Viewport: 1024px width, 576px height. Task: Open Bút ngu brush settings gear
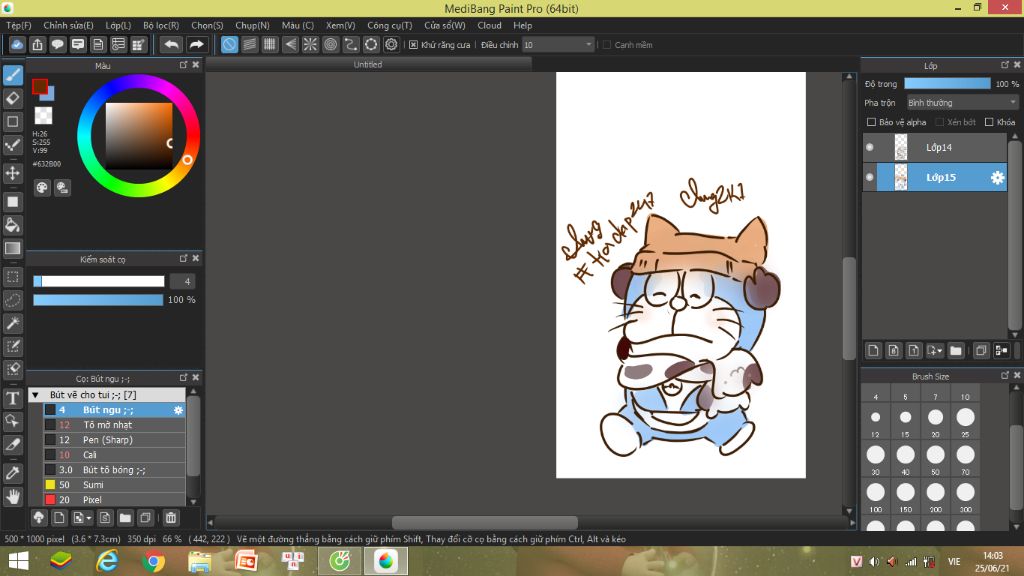coord(178,410)
